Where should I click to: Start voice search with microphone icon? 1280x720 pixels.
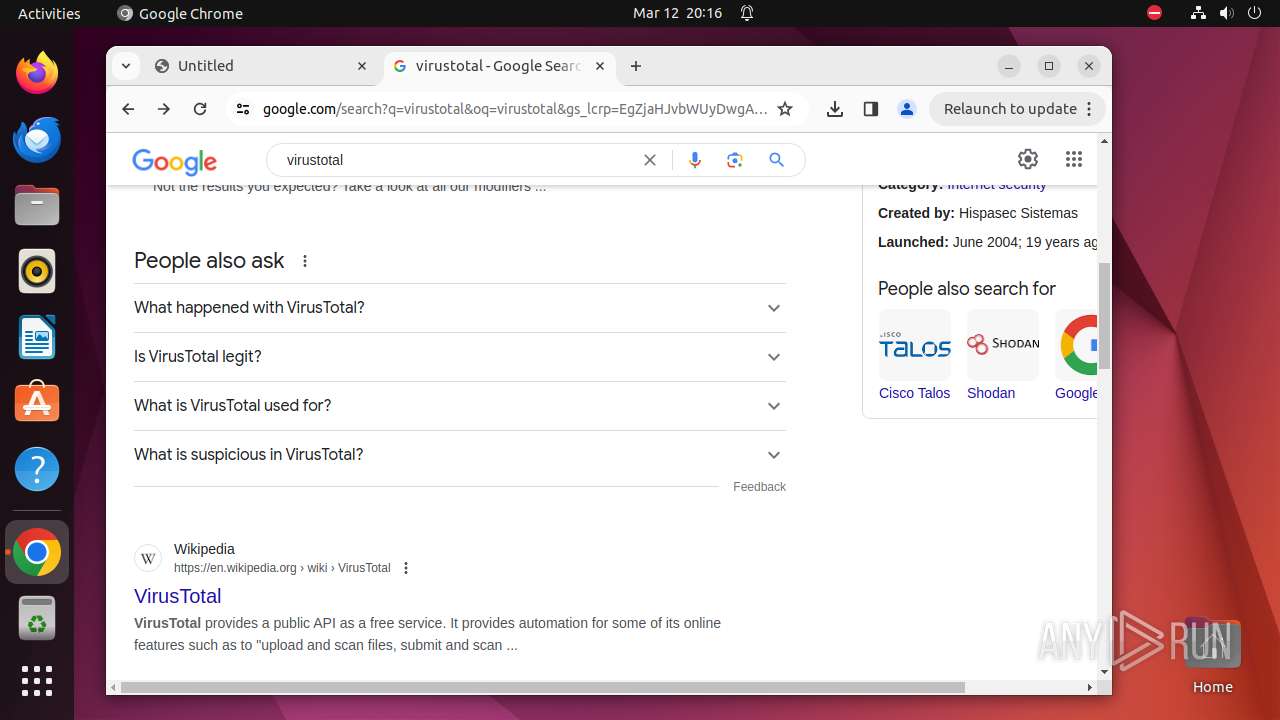695,160
